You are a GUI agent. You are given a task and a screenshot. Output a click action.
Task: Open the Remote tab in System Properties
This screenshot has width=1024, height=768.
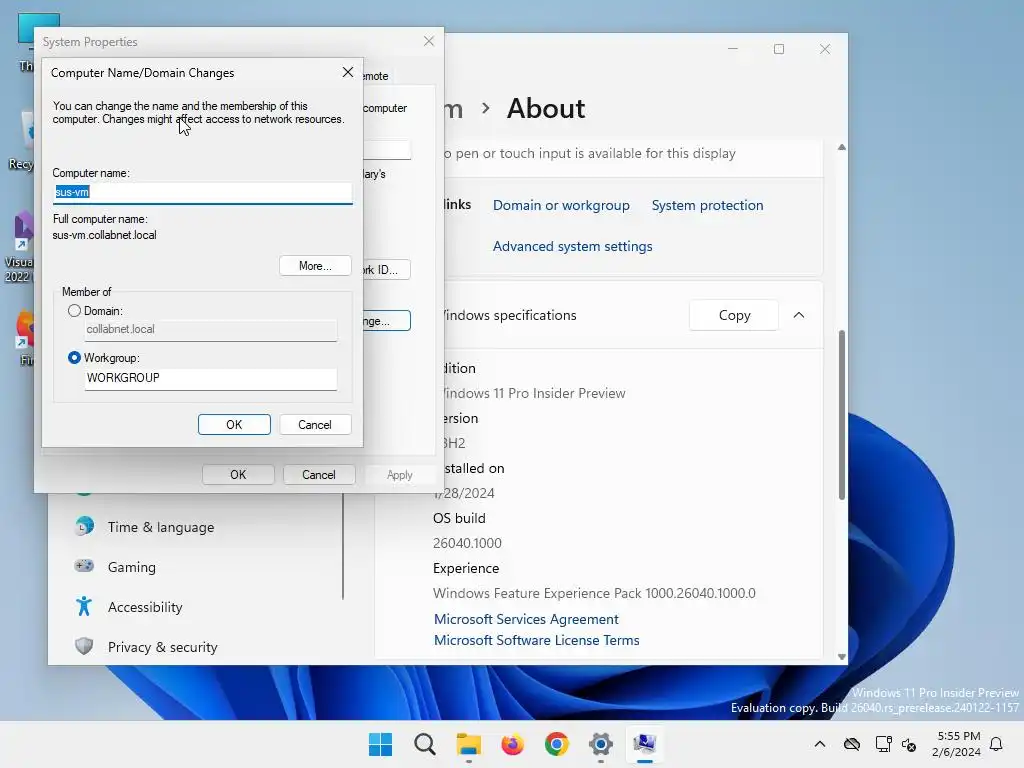click(376, 76)
